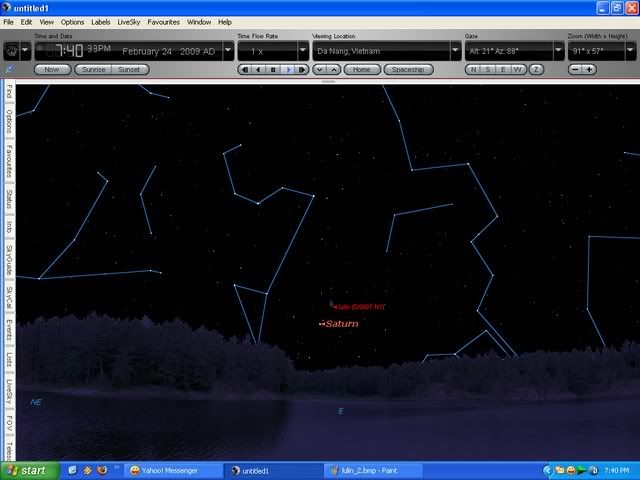The height and width of the screenshot is (480, 640).
Task: Stop the time flow playback
Action: (273, 70)
